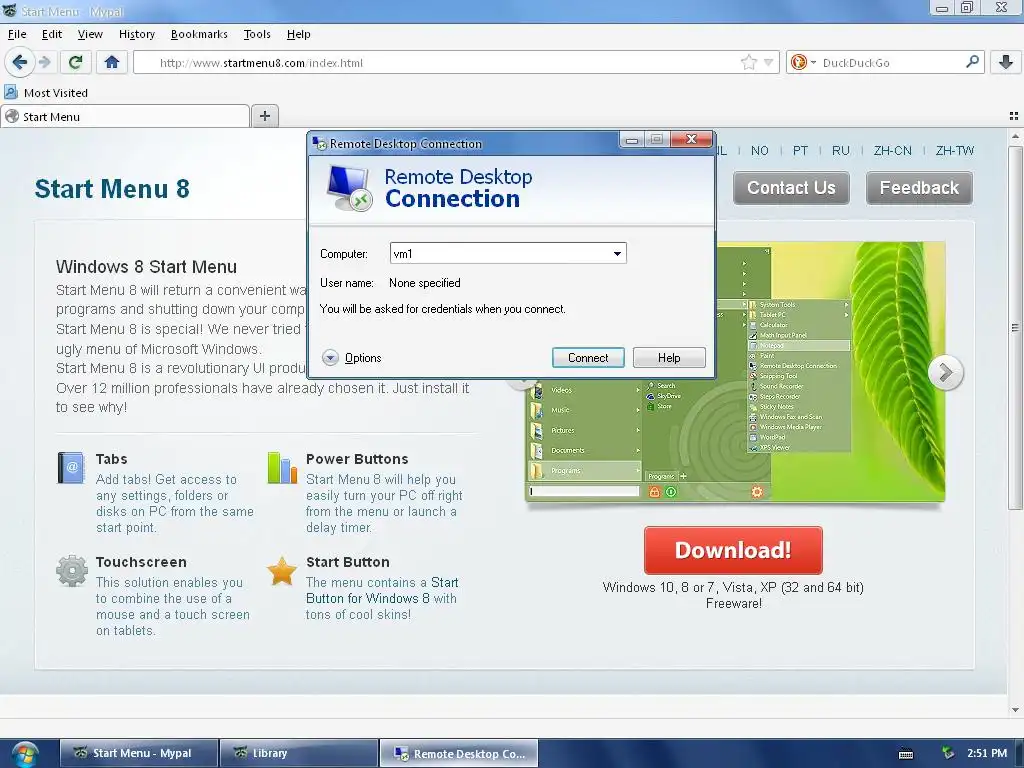Viewport: 1024px width, 768px height.
Task: Click the Touchscreen gear icon
Action: [72, 571]
